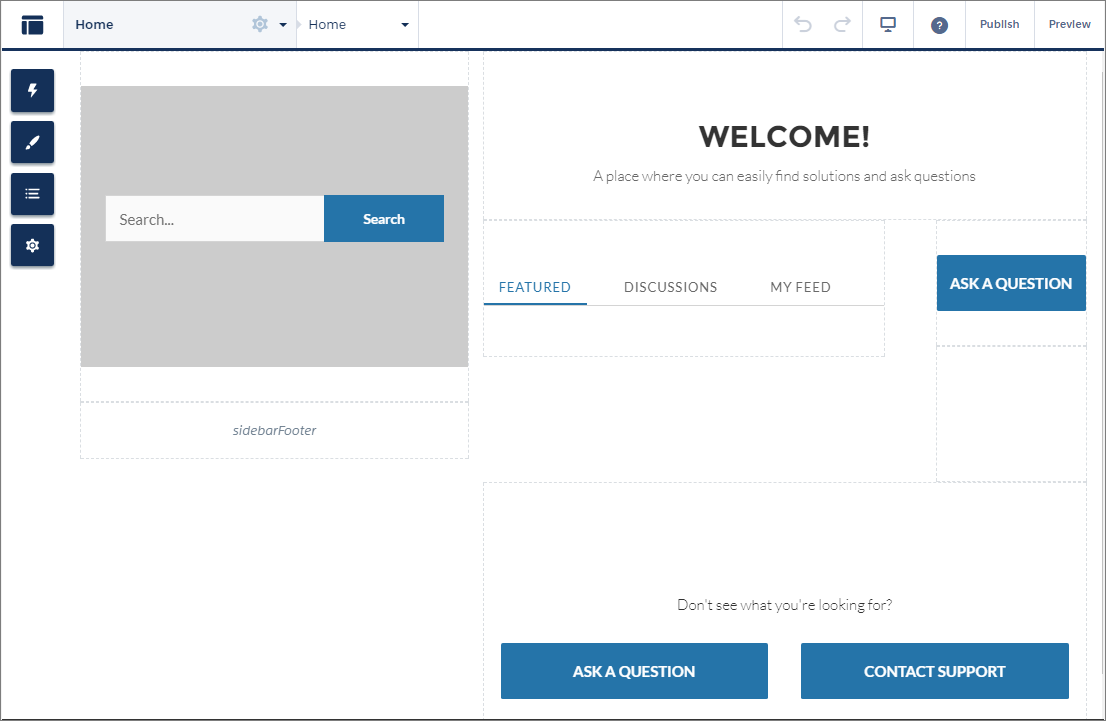Switch to the DISCUSSIONS tab
1106x721 pixels.
[670, 287]
